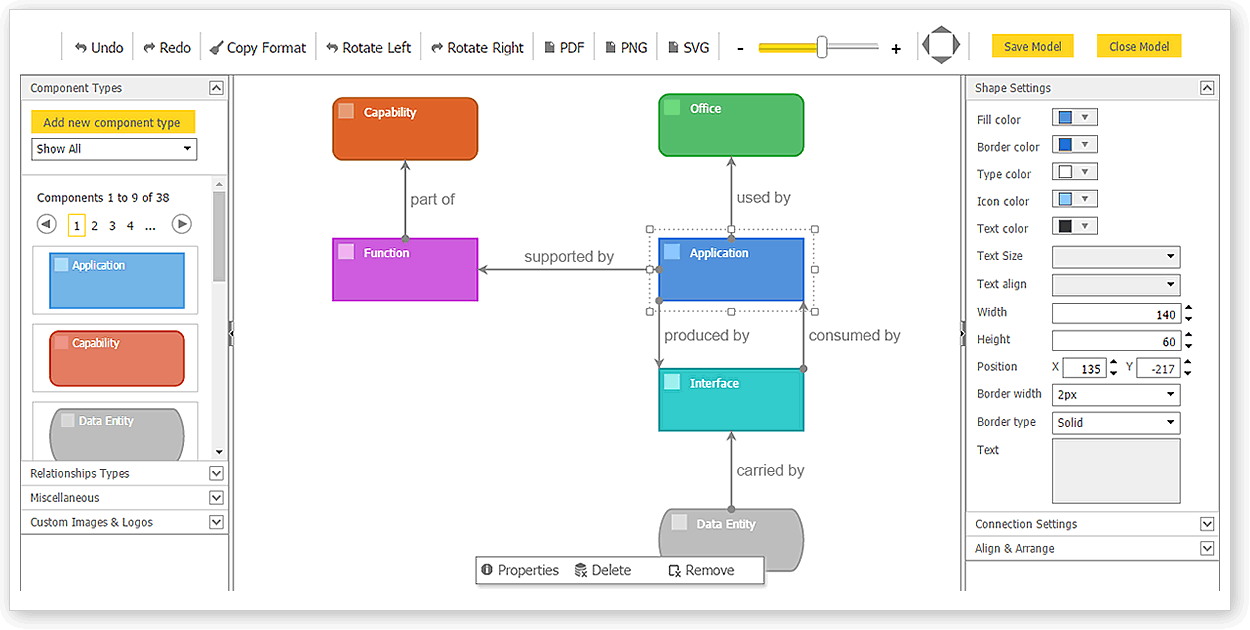Click the Save Model button
1250x630 pixels.
[1033, 47]
